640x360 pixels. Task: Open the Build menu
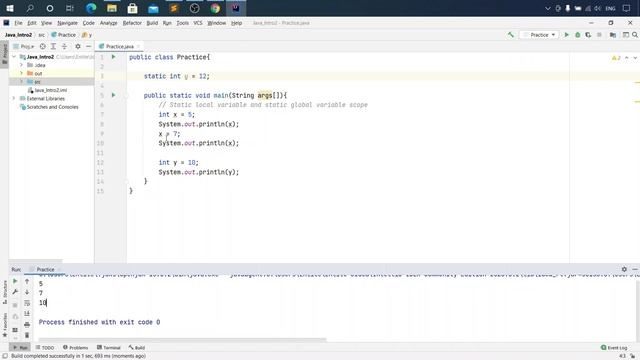[x=152, y=23]
